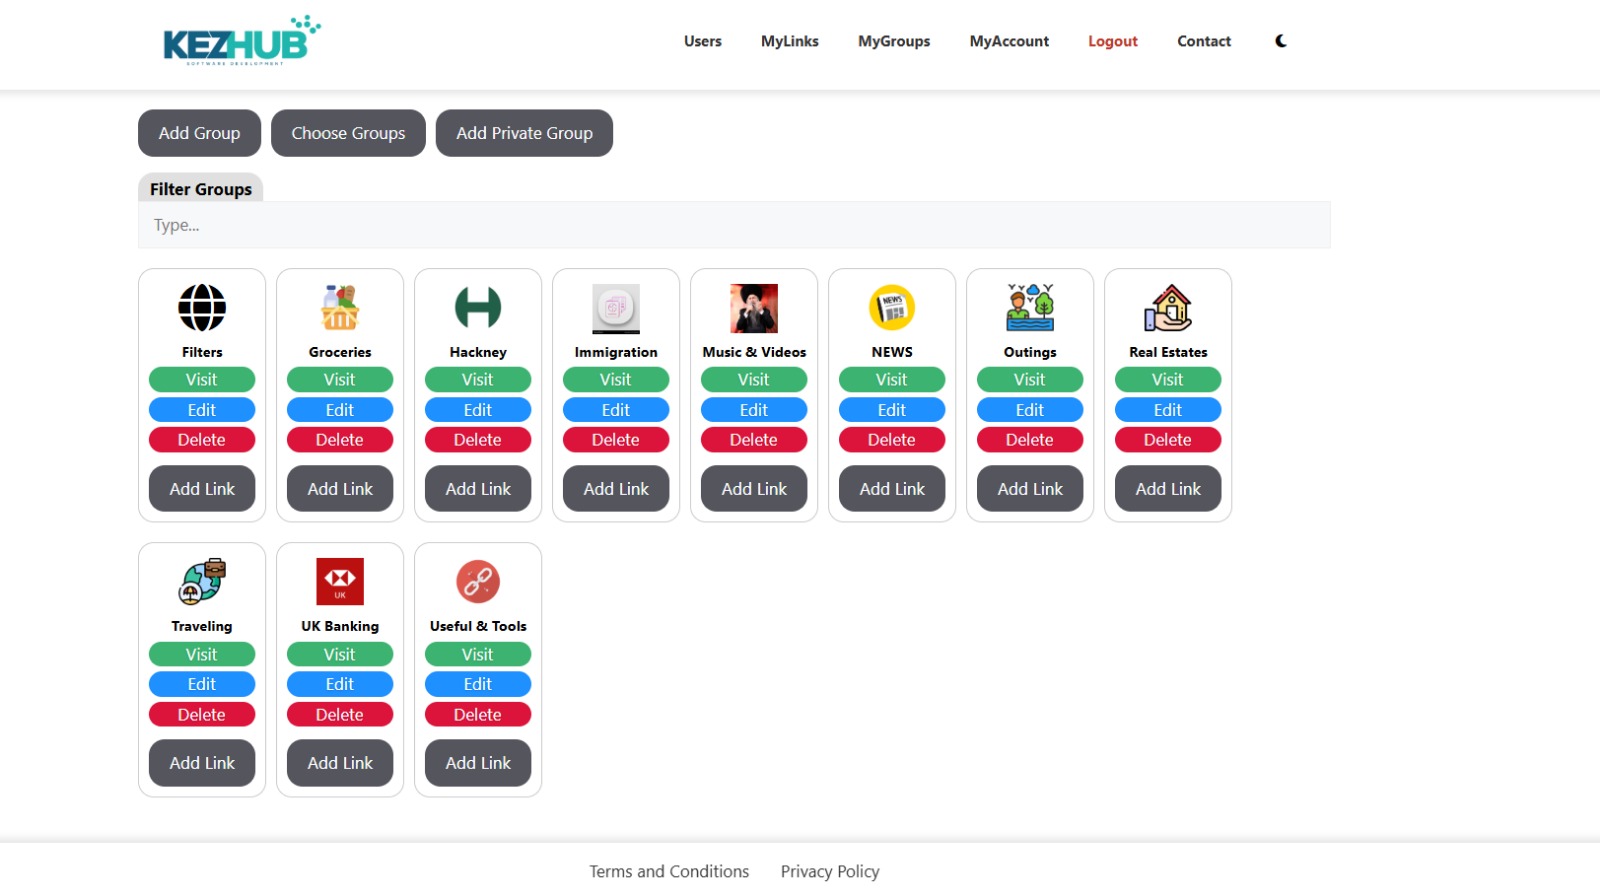Click the Filters globe icon
Image resolution: width=1600 pixels, height=896 pixels.
202,307
